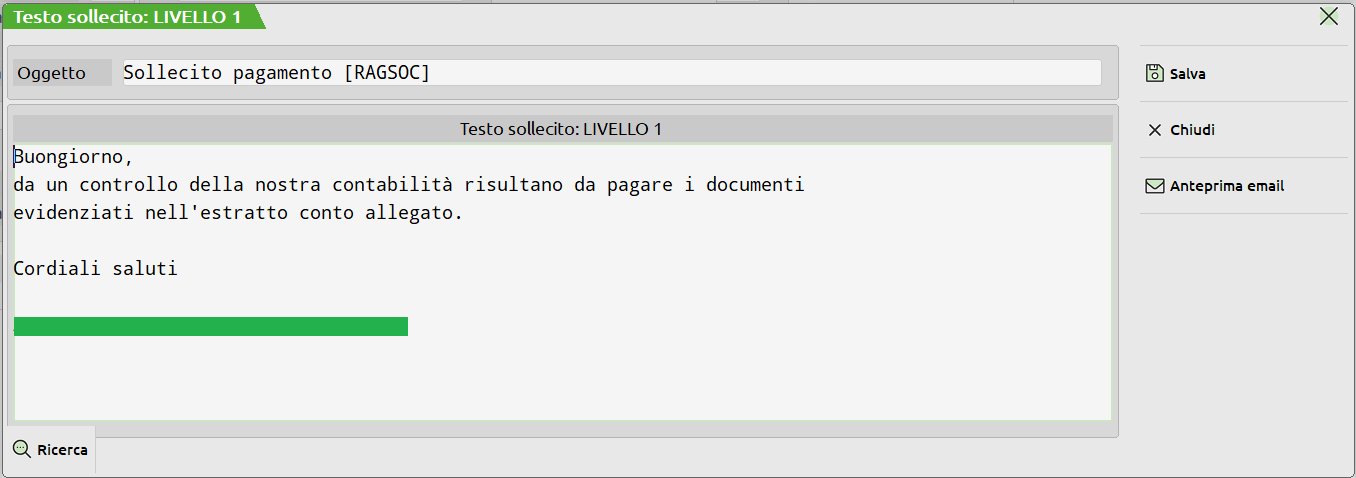Click the Salva floppy disk icon
This screenshot has height=478, width=1356.
point(1155,74)
